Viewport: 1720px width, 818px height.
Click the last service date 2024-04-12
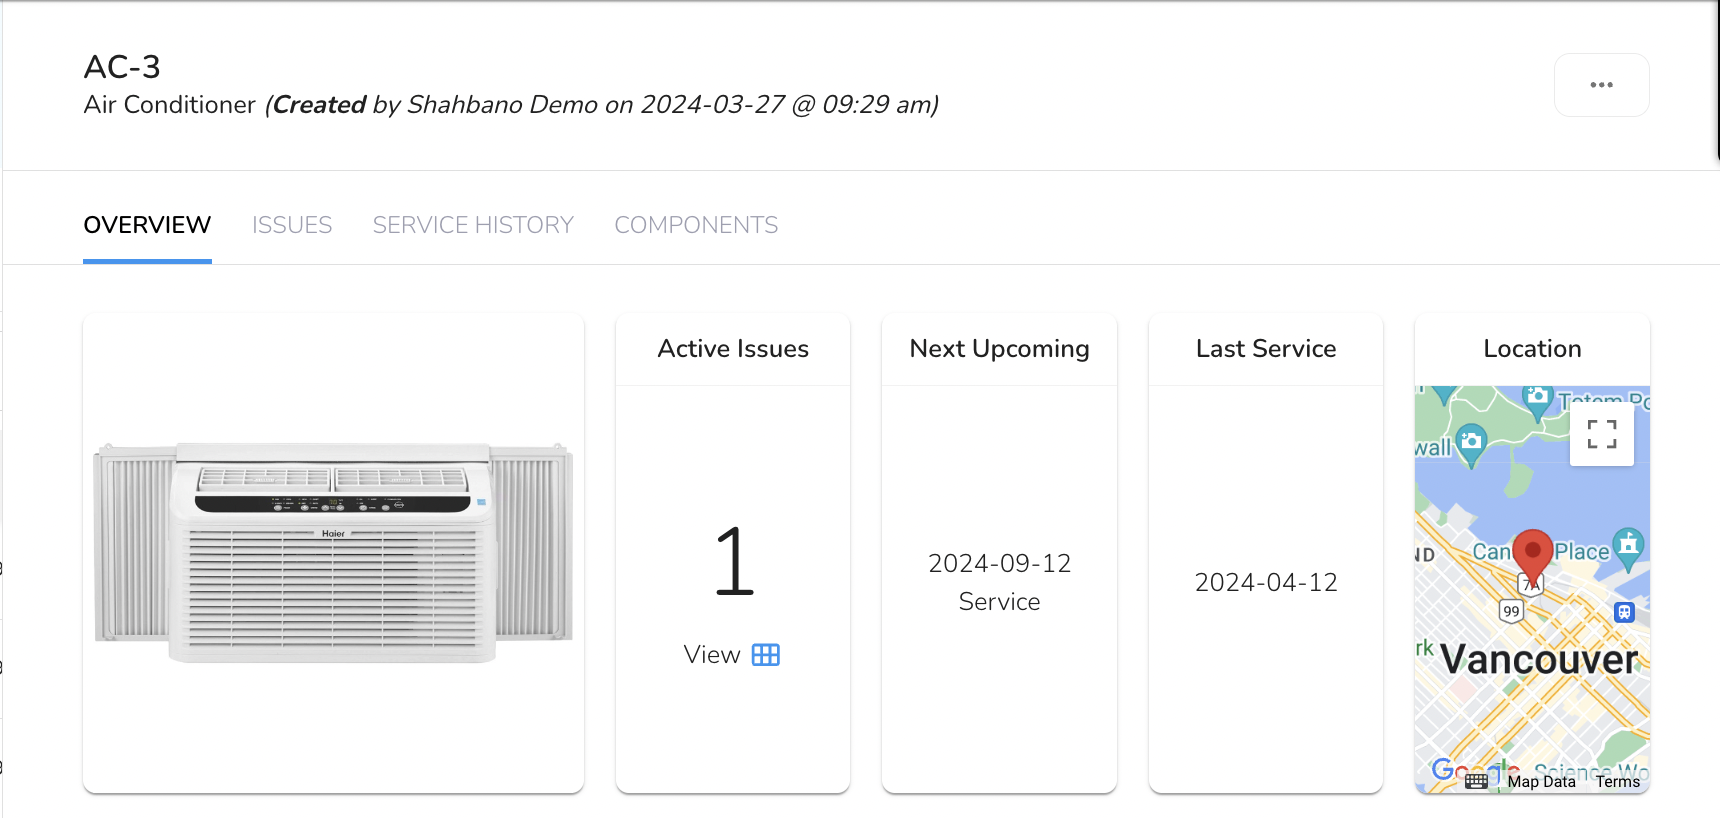click(x=1266, y=583)
